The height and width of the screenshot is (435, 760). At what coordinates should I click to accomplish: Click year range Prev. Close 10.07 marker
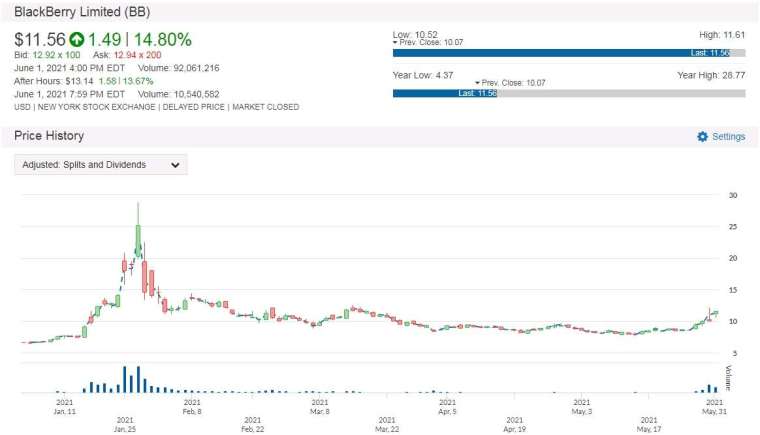click(x=510, y=83)
